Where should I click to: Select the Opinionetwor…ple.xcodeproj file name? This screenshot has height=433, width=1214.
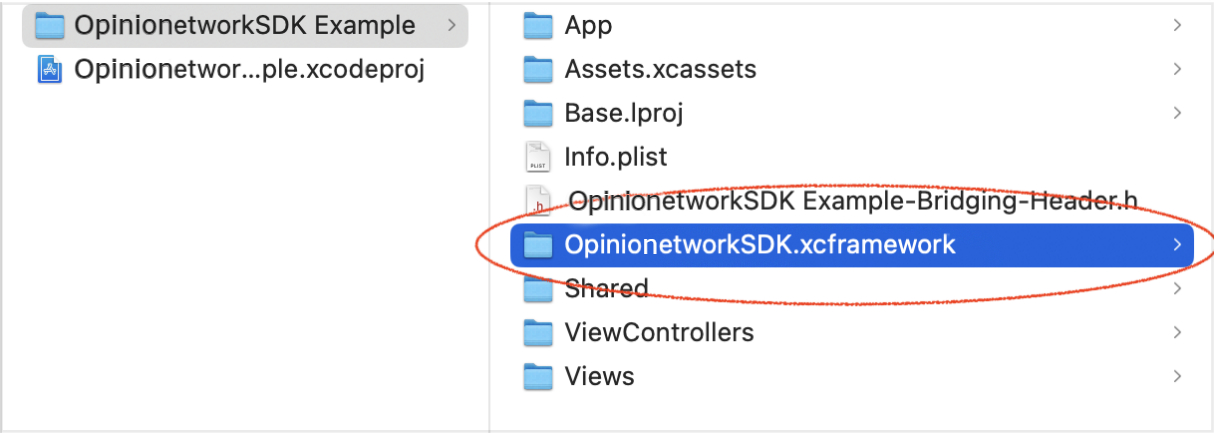click(250, 70)
